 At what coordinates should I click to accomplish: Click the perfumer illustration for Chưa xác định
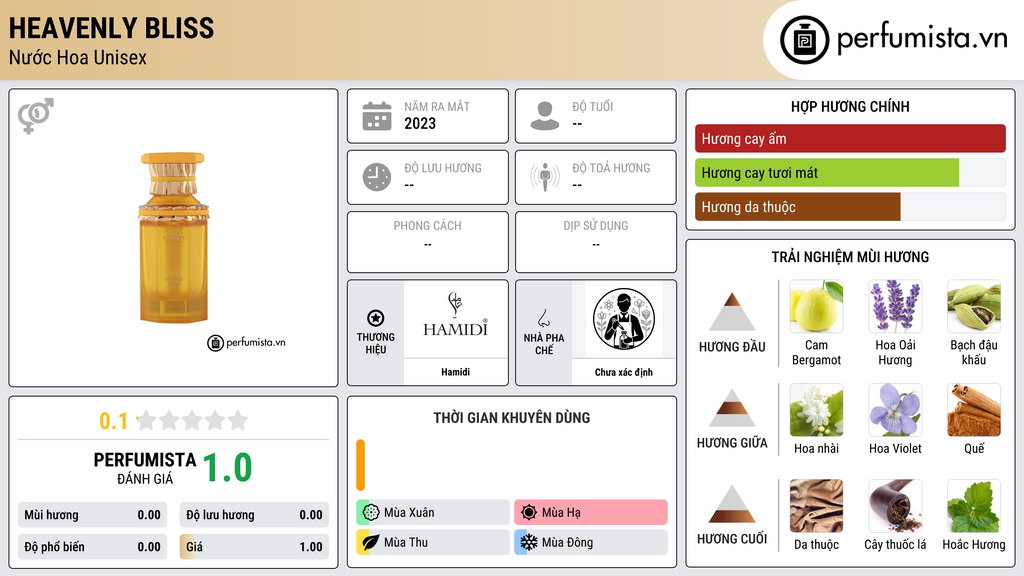tap(624, 319)
